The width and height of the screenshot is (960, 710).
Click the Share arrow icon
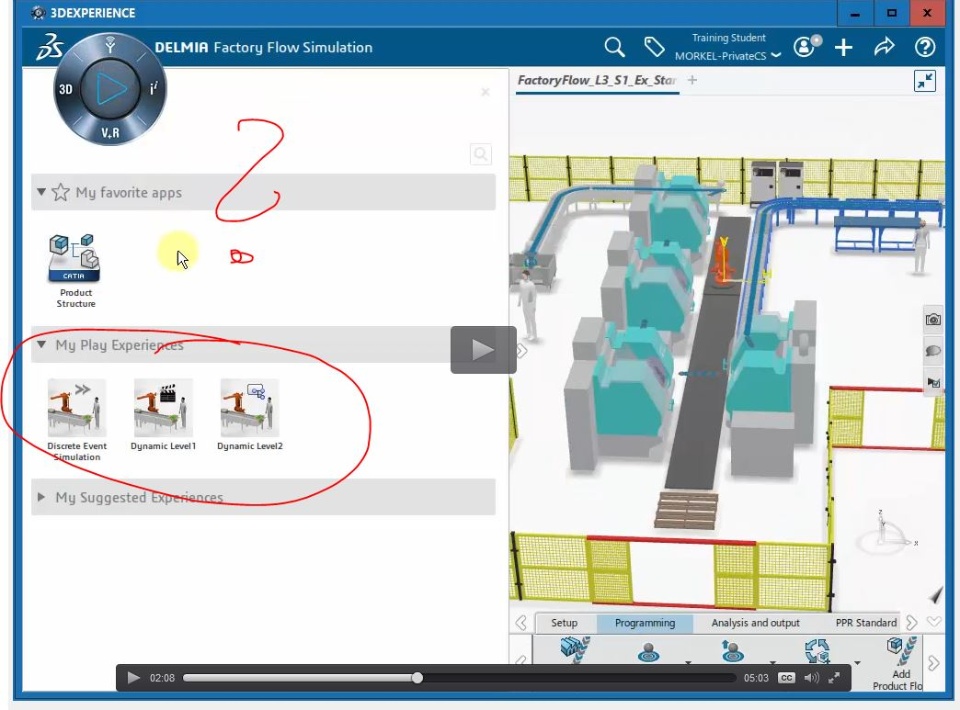click(x=884, y=47)
